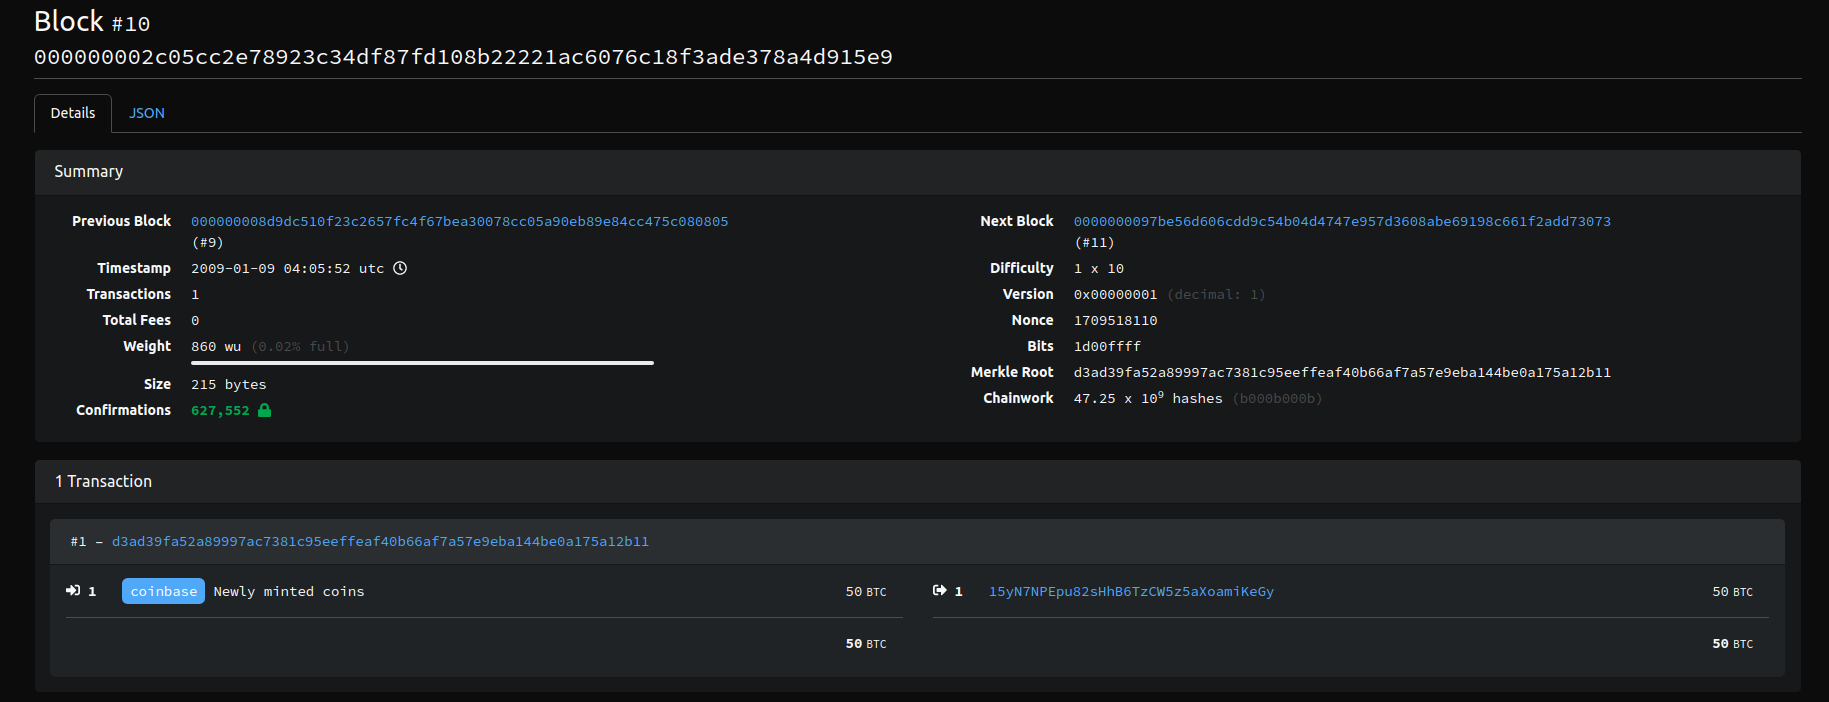Image resolution: width=1829 pixels, height=702 pixels.
Task: Click the Merkle Root label
Action: (1012, 372)
